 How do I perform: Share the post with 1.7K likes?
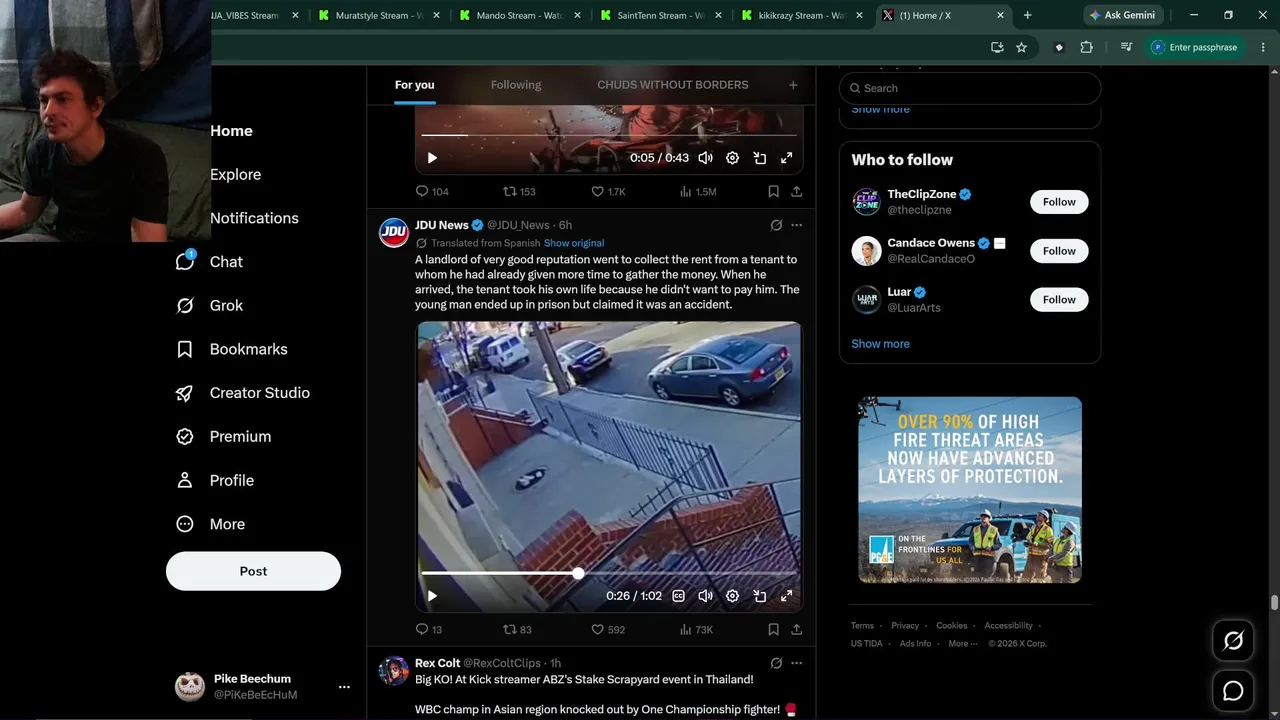click(x=796, y=192)
